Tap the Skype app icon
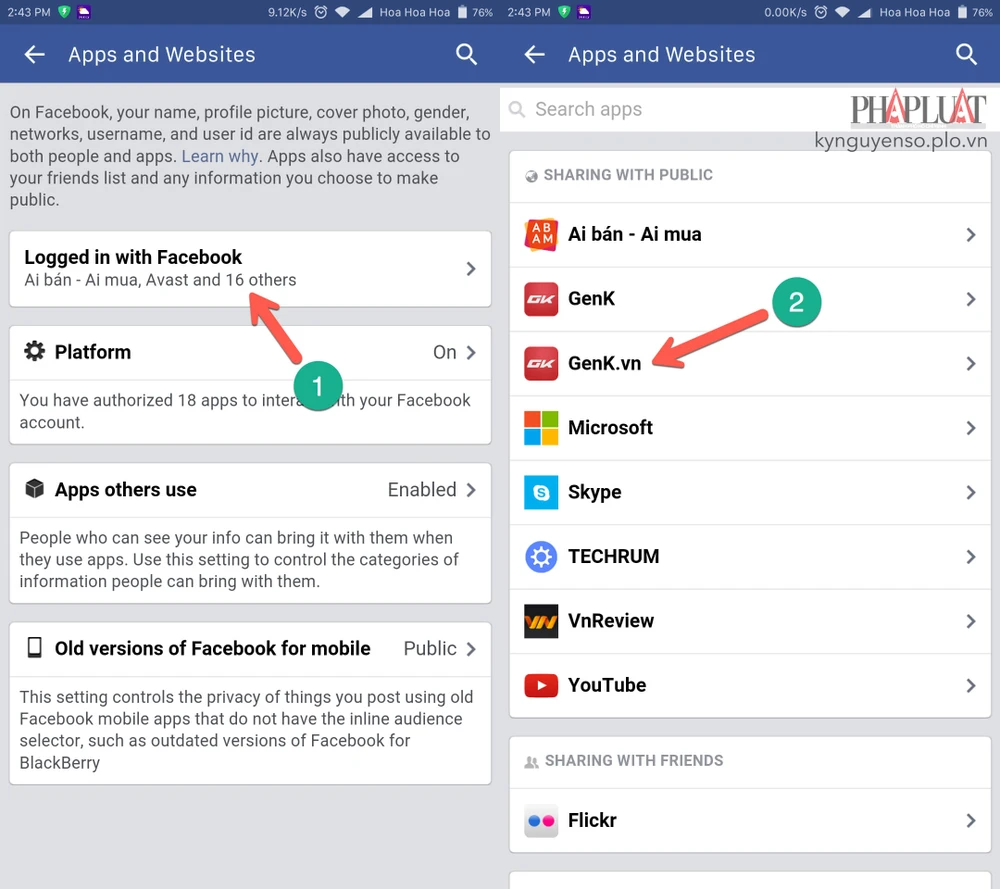Viewport: 1000px width, 889px height. tap(541, 492)
